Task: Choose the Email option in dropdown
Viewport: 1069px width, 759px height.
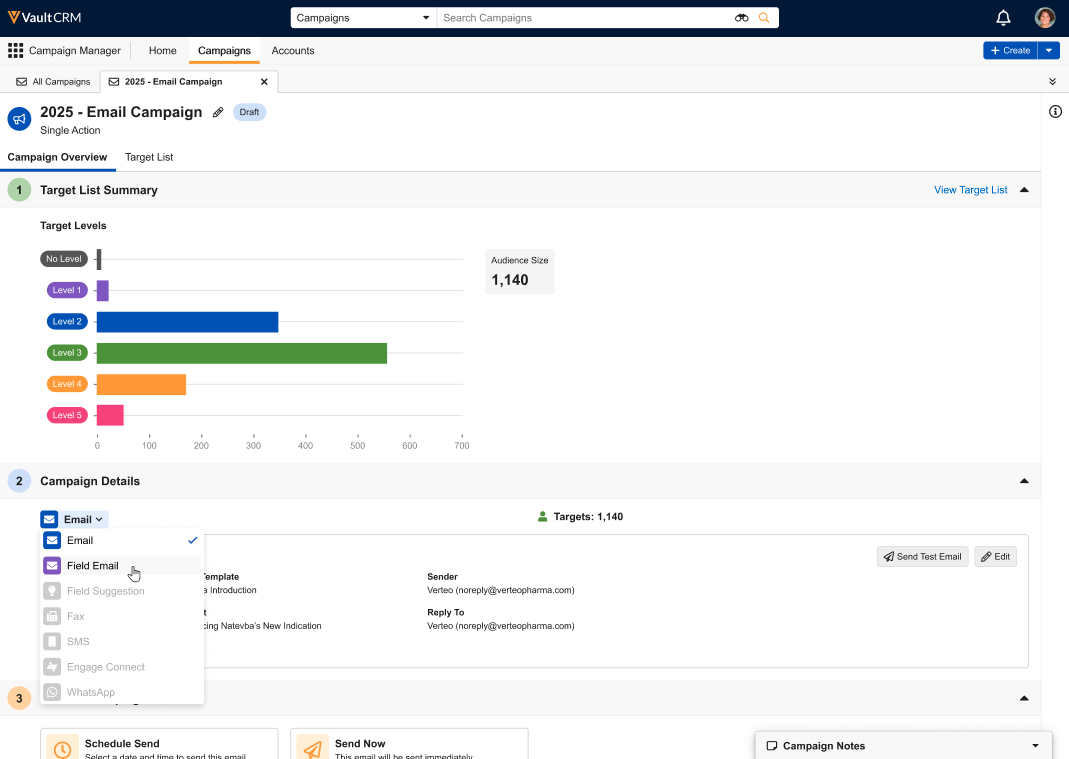Action: pyautogui.click(x=80, y=541)
